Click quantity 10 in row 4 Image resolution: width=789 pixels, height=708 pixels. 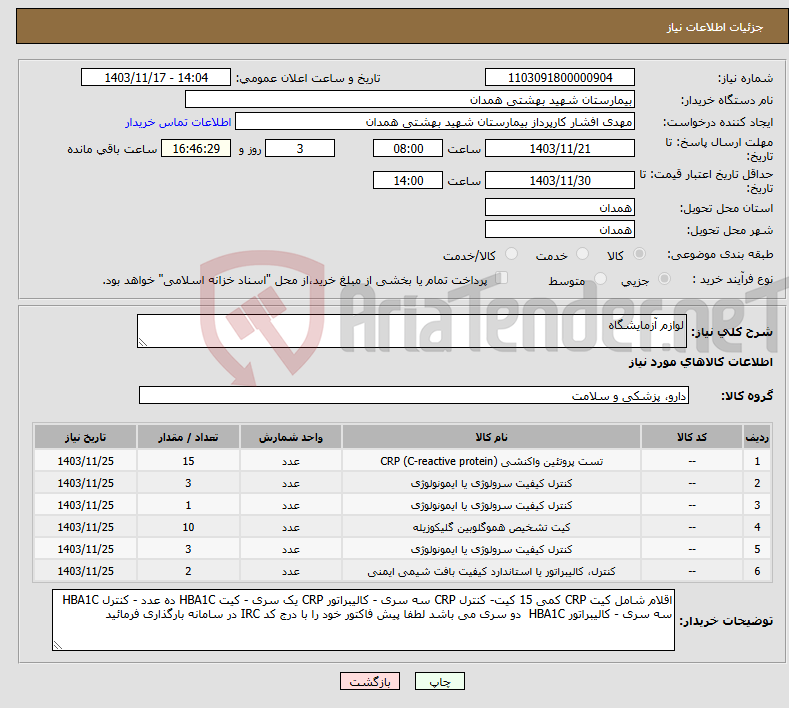click(x=188, y=527)
